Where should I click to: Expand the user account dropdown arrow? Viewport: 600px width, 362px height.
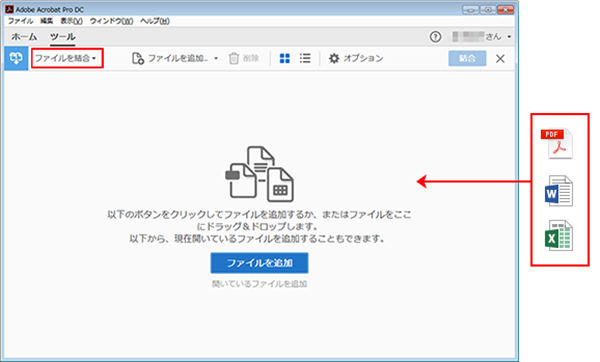pyautogui.click(x=509, y=37)
